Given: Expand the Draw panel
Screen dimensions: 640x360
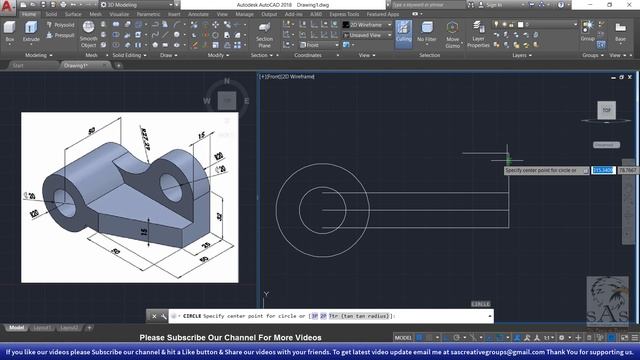Looking at the screenshot, I should point(169,55).
